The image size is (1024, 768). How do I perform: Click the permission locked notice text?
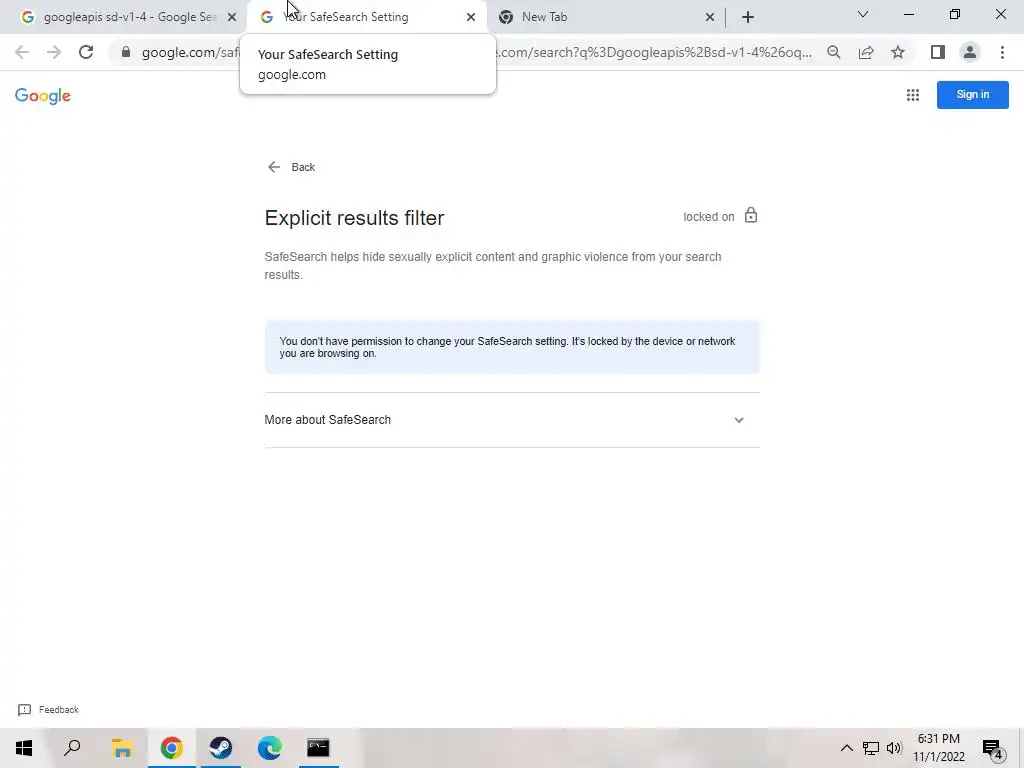tap(507, 347)
